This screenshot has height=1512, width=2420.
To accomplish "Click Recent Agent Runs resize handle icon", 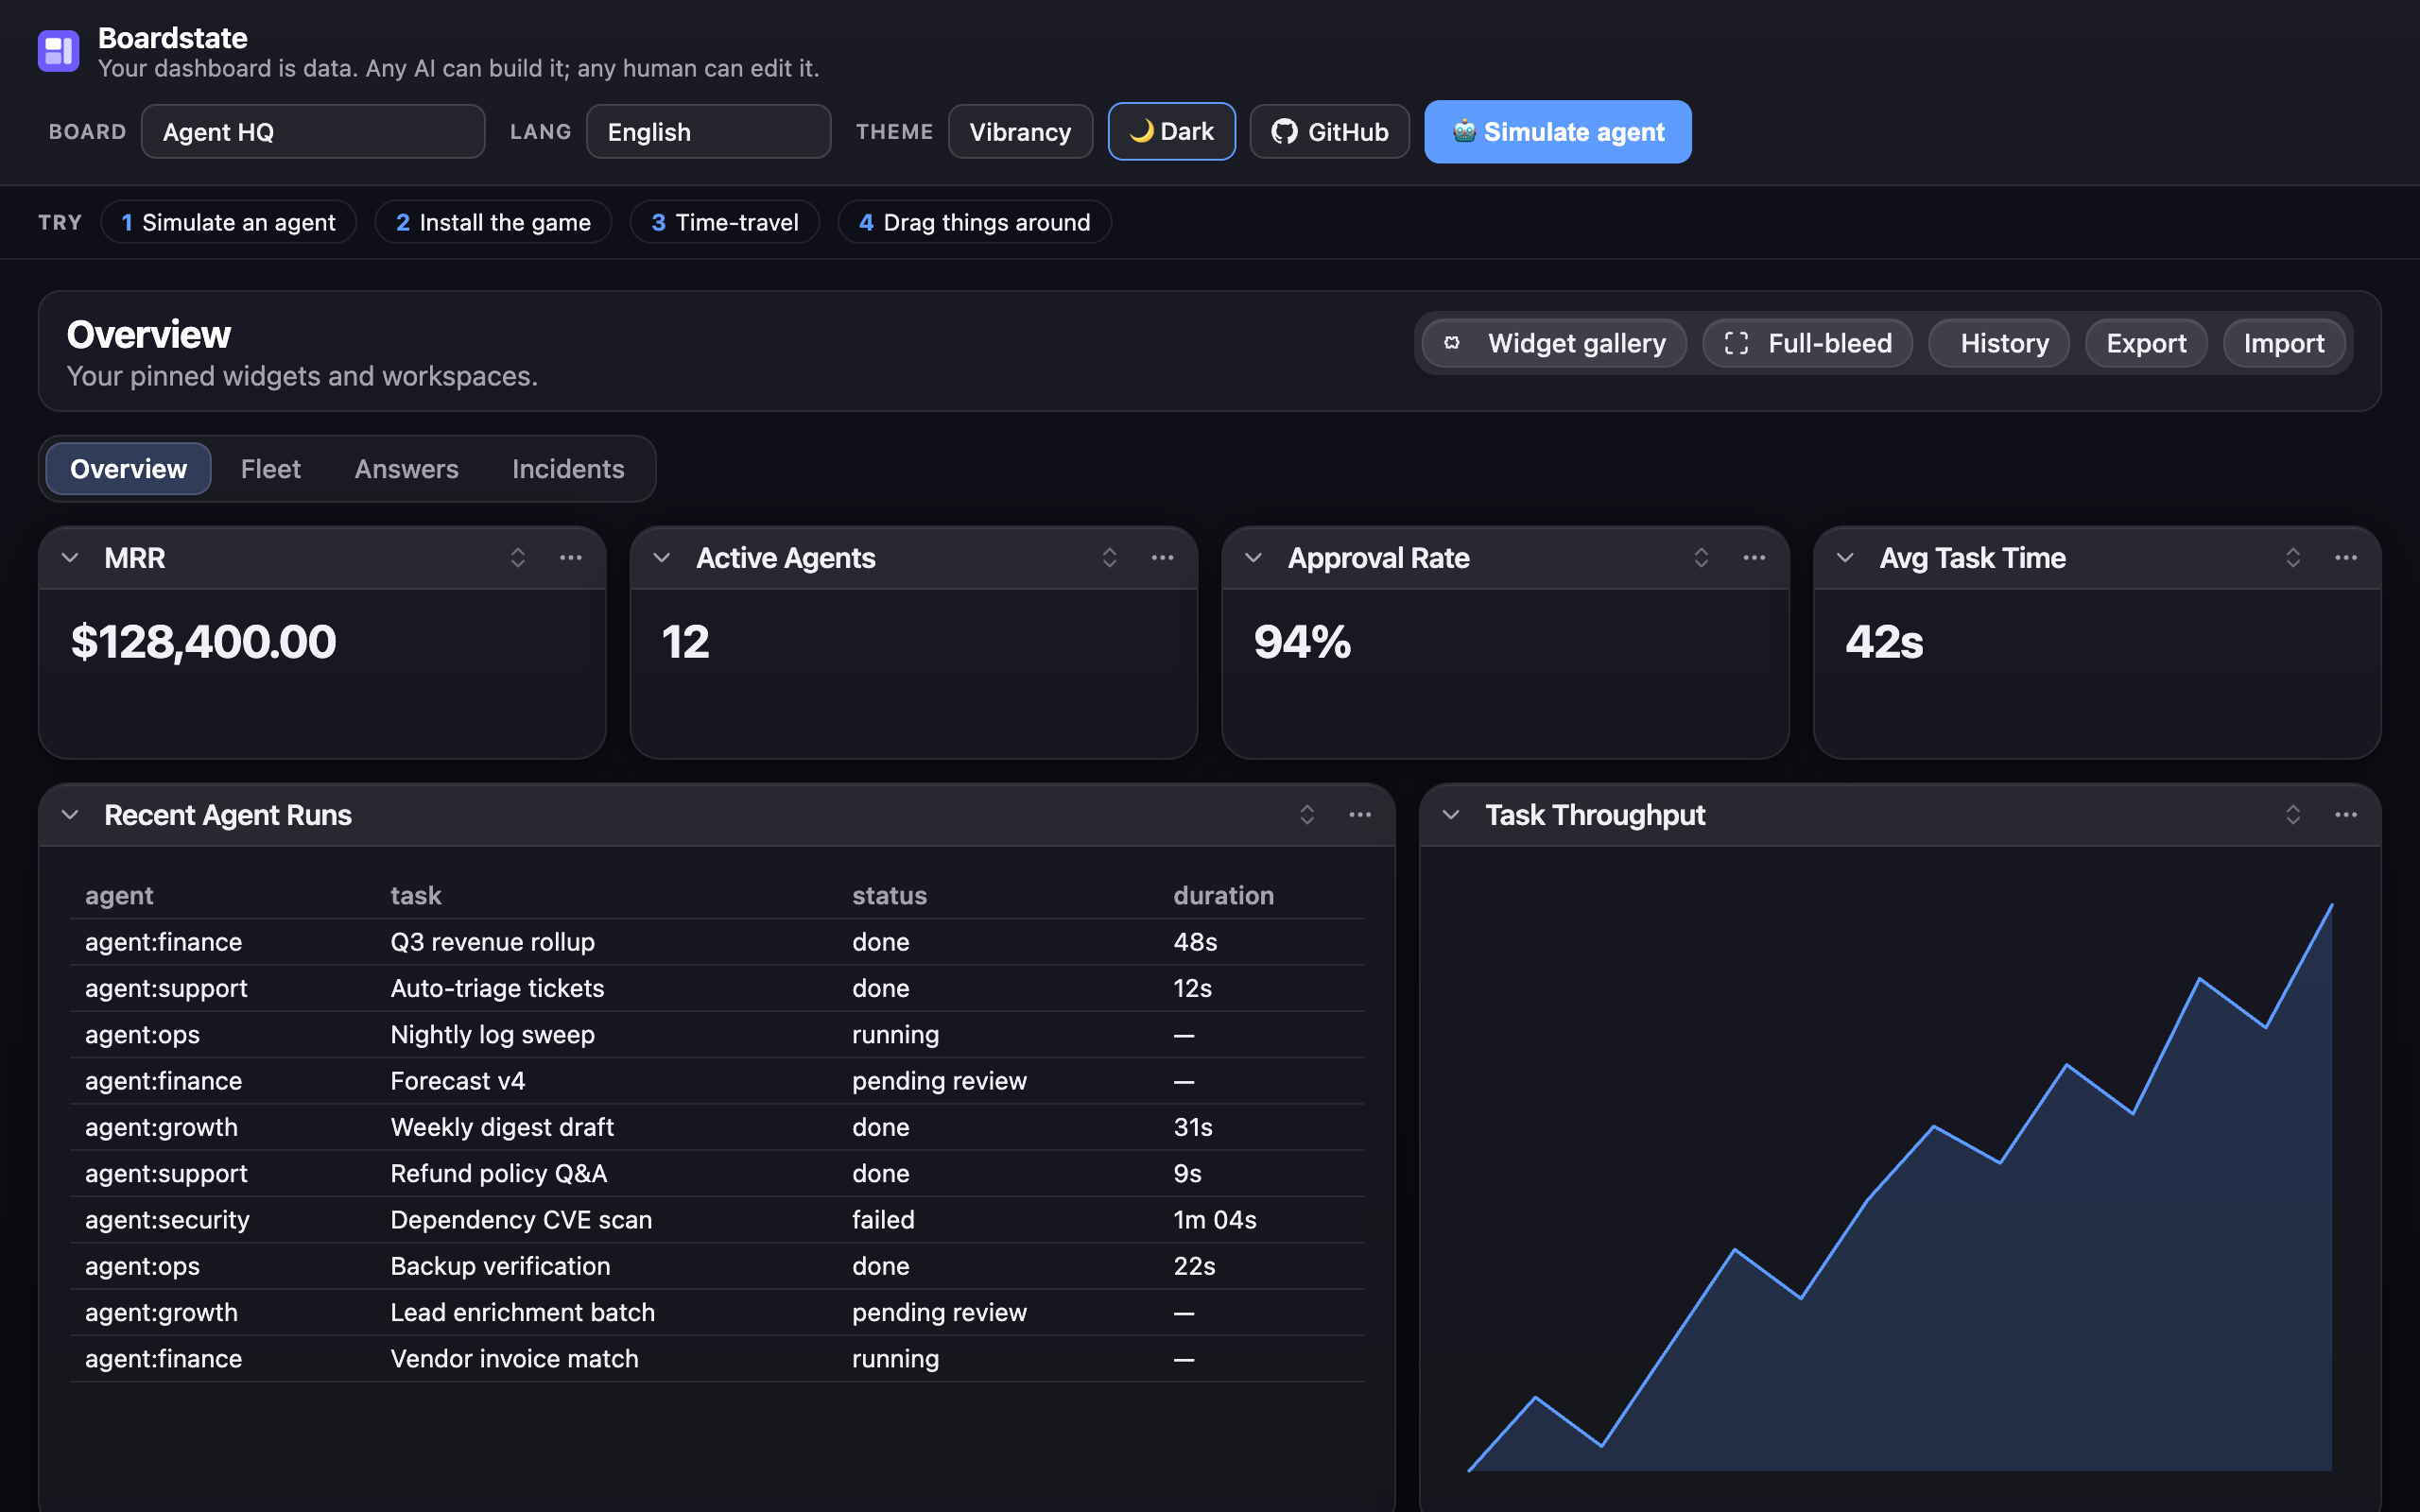I will (x=1307, y=815).
